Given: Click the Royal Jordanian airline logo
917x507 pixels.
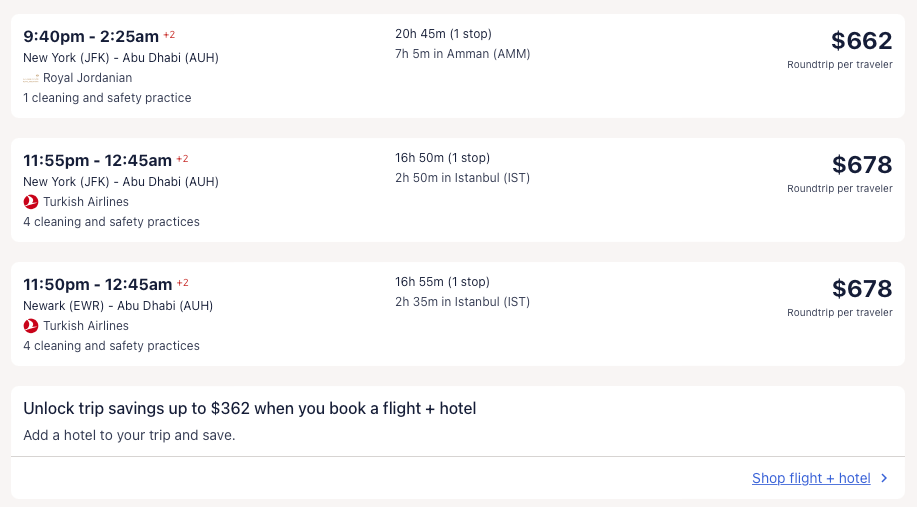Looking at the screenshot, I should tap(31, 78).
